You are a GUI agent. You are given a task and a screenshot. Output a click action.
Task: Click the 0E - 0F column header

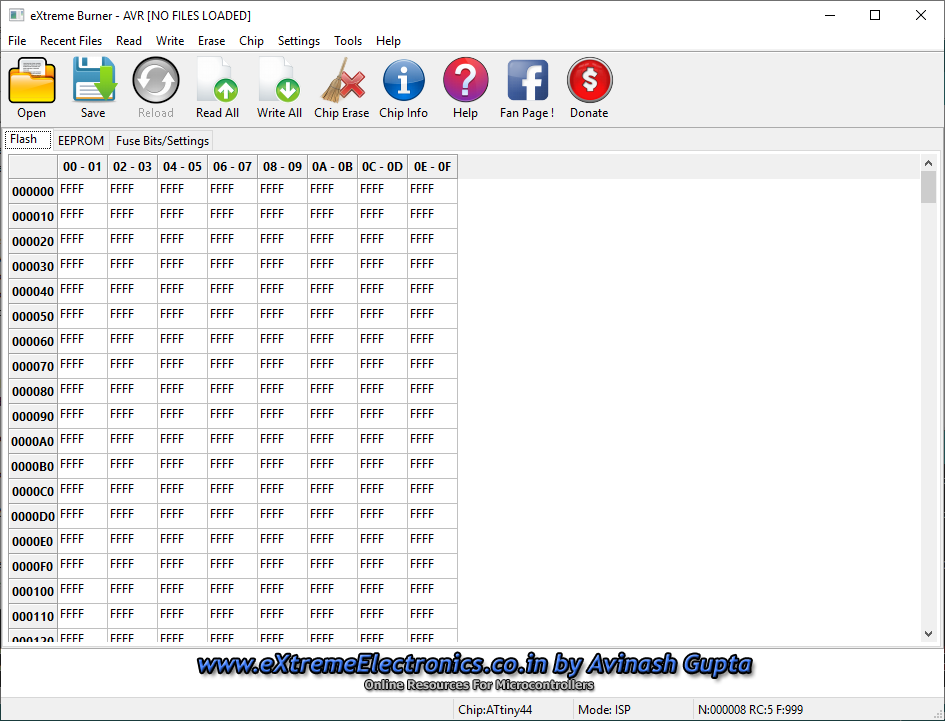coord(433,167)
